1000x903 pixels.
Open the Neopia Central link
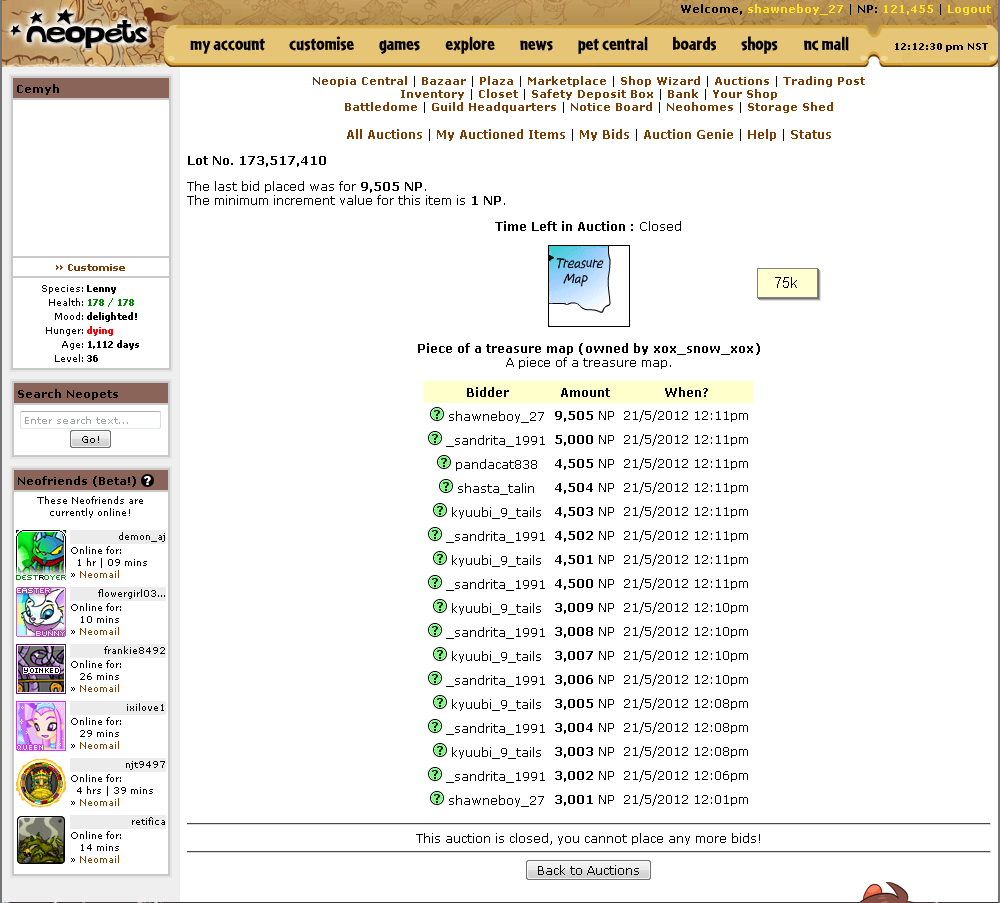coord(360,81)
